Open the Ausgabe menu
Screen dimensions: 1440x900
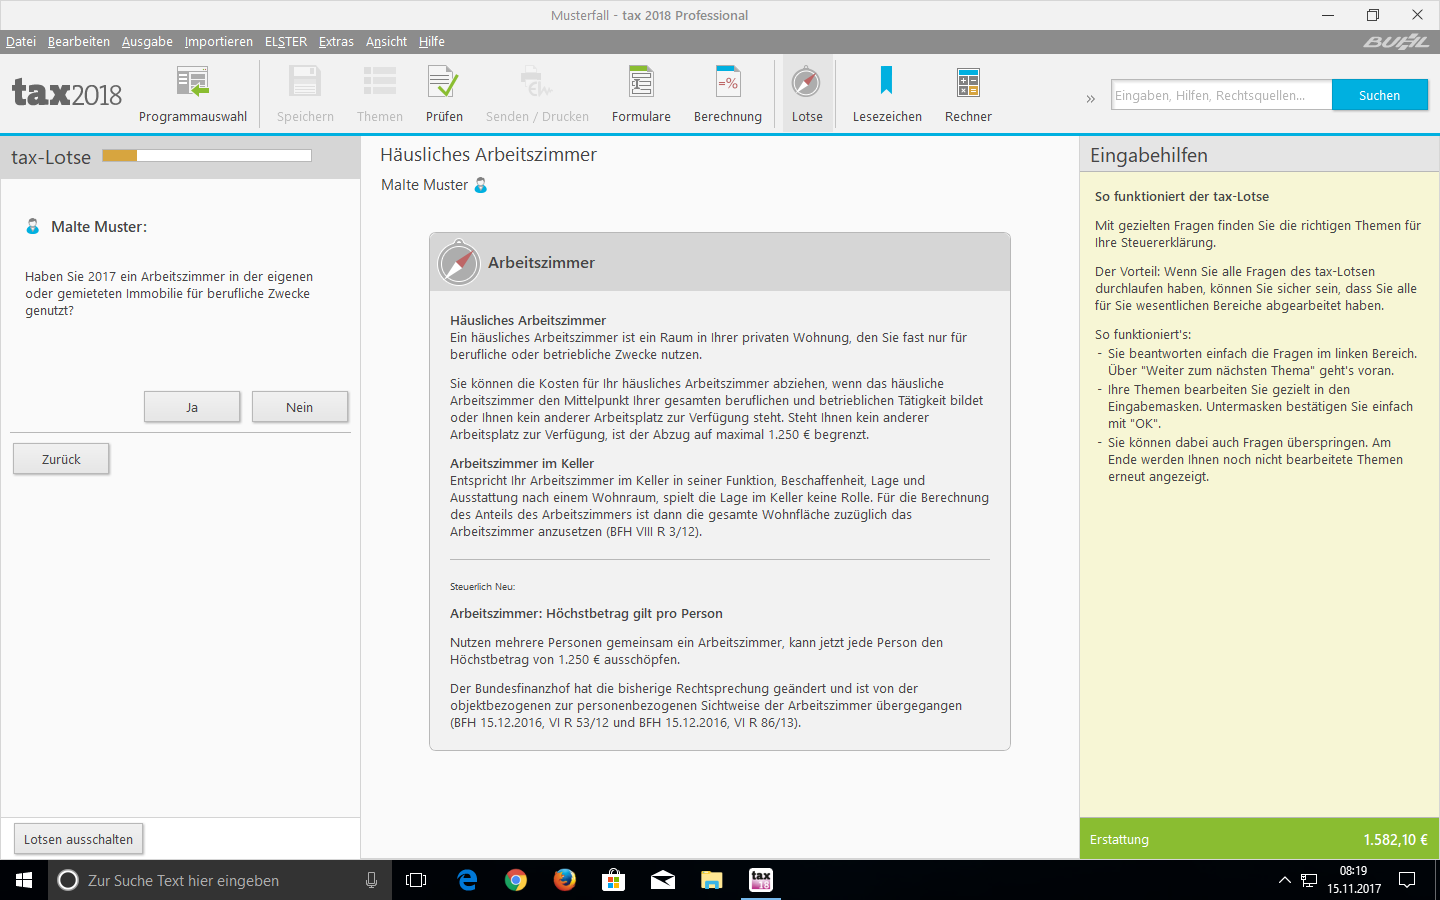tap(147, 42)
